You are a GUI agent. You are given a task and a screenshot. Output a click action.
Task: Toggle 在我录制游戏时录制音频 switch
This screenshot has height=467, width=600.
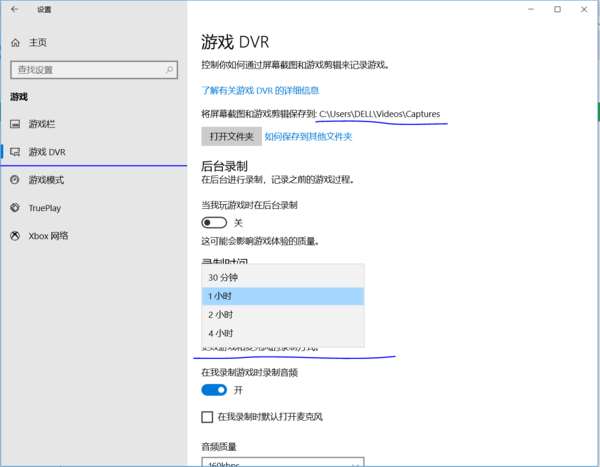coord(214,390)
